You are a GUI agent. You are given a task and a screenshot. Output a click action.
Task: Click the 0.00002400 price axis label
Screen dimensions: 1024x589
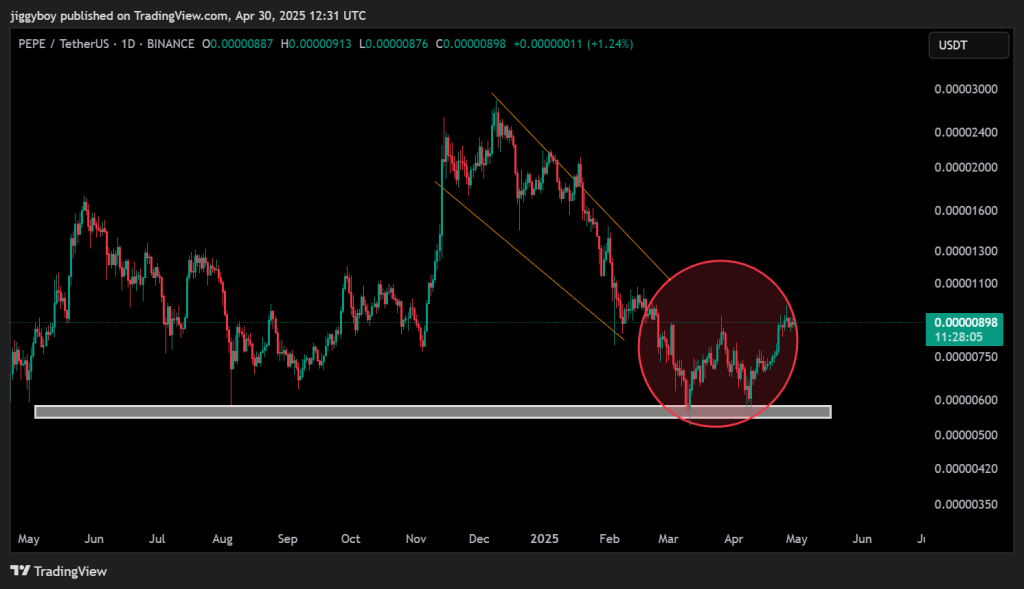tap(966, 133)
